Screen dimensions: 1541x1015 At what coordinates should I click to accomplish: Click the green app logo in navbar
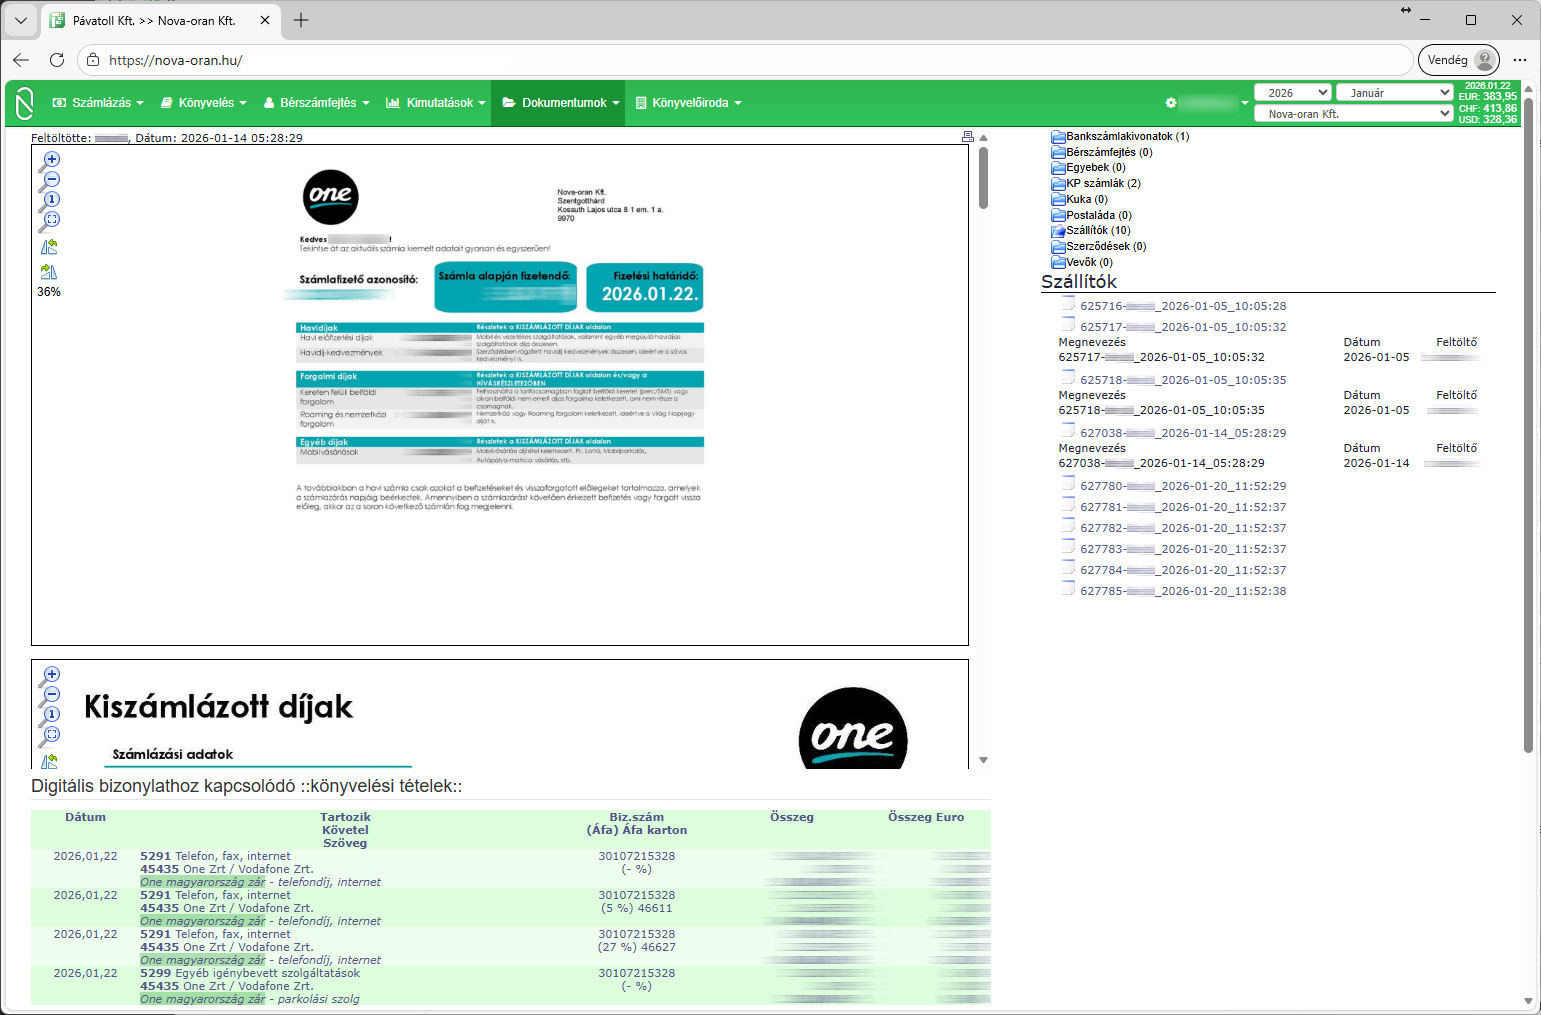25,103
